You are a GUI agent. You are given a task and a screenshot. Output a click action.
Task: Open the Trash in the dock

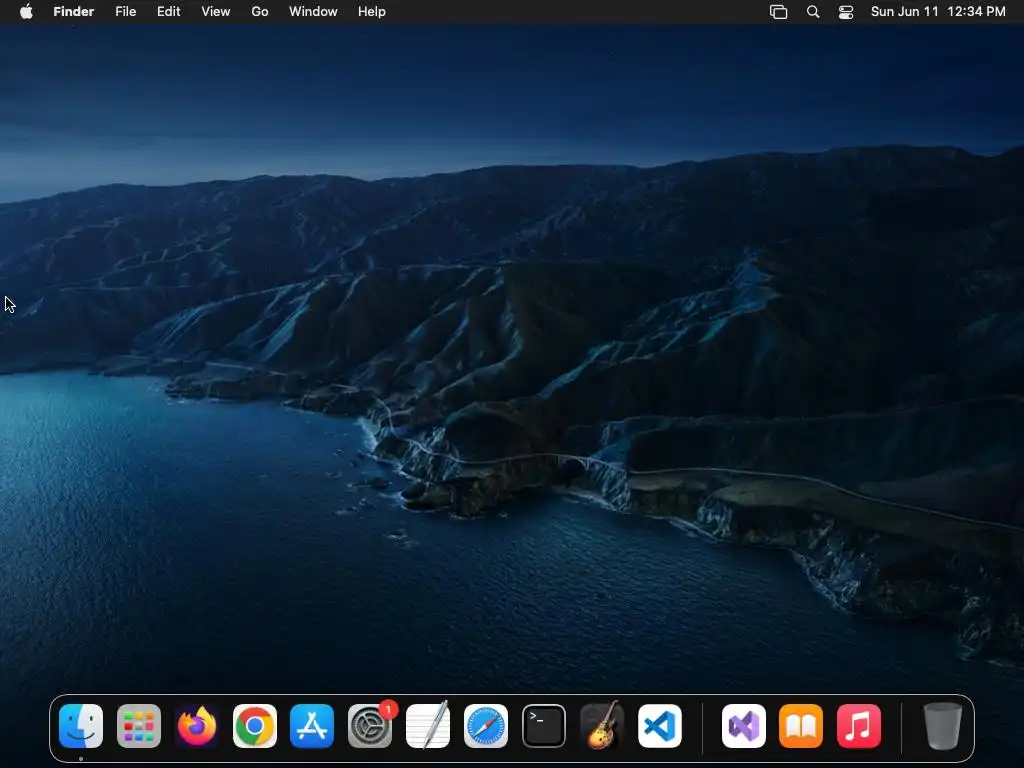tap(942, 726)
